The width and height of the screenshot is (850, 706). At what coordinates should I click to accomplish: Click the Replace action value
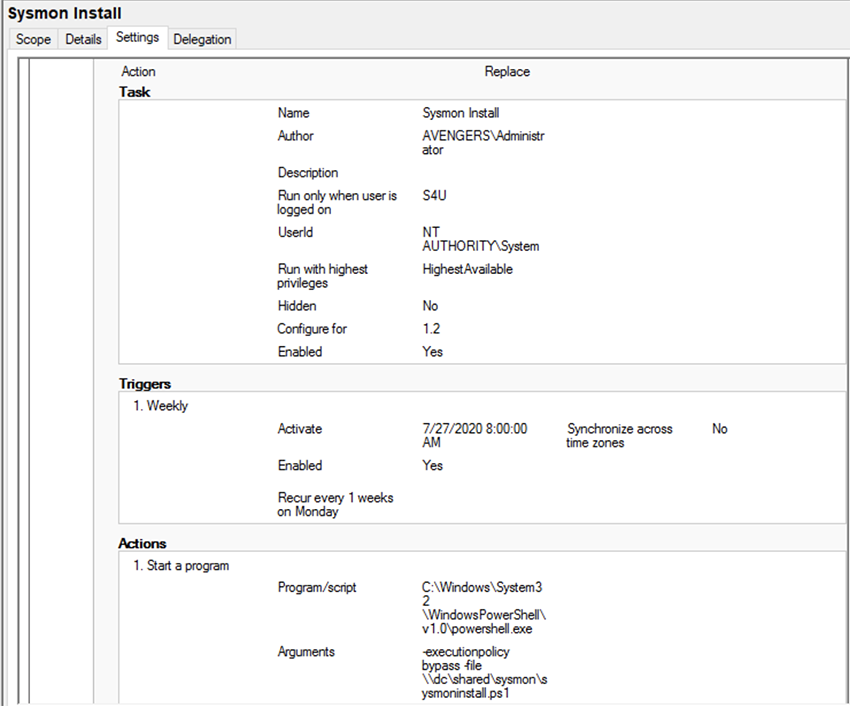[x=507, y=72]
